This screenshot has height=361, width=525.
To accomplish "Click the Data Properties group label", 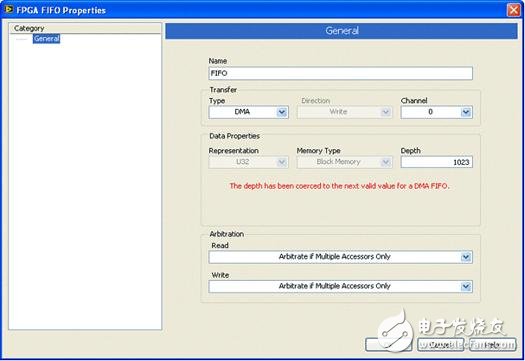I will pos(234,136).
